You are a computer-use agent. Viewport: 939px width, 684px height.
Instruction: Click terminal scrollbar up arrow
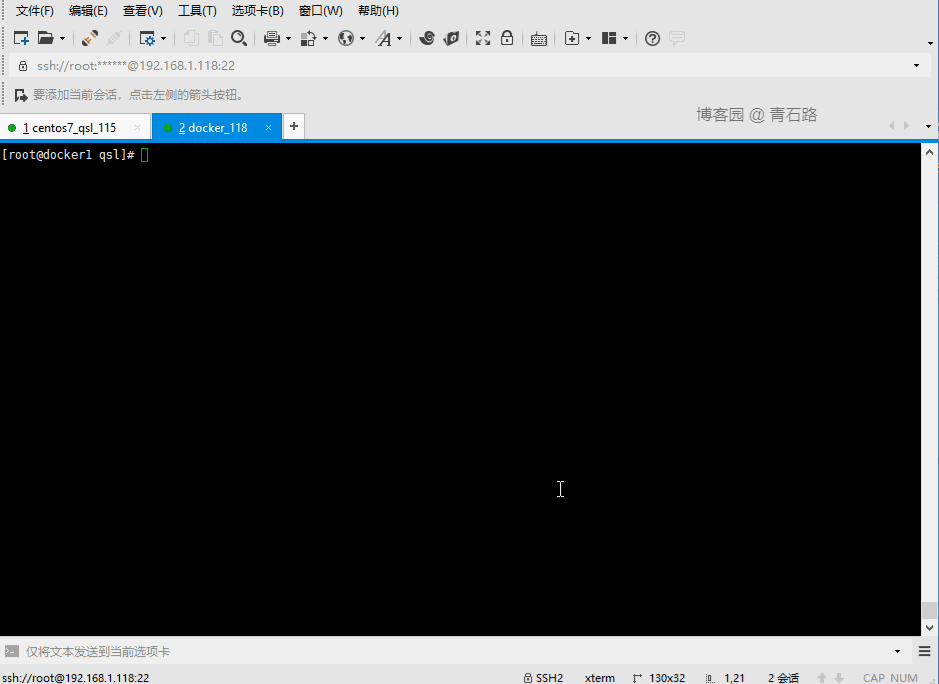[x=929, y=152]
